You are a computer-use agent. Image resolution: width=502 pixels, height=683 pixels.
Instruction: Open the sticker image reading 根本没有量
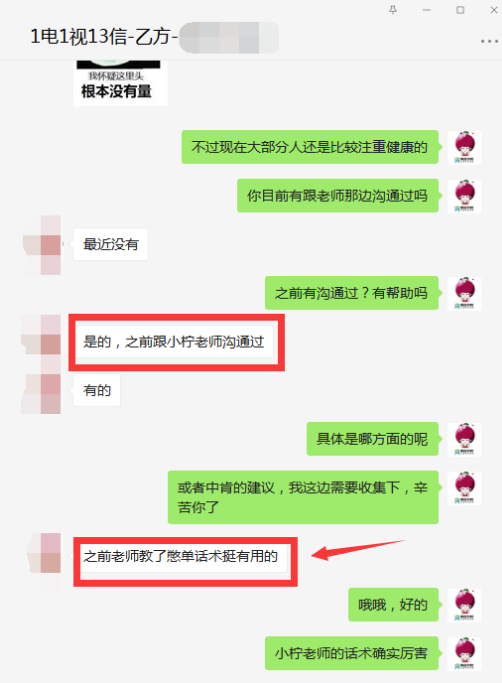[120, 83]
